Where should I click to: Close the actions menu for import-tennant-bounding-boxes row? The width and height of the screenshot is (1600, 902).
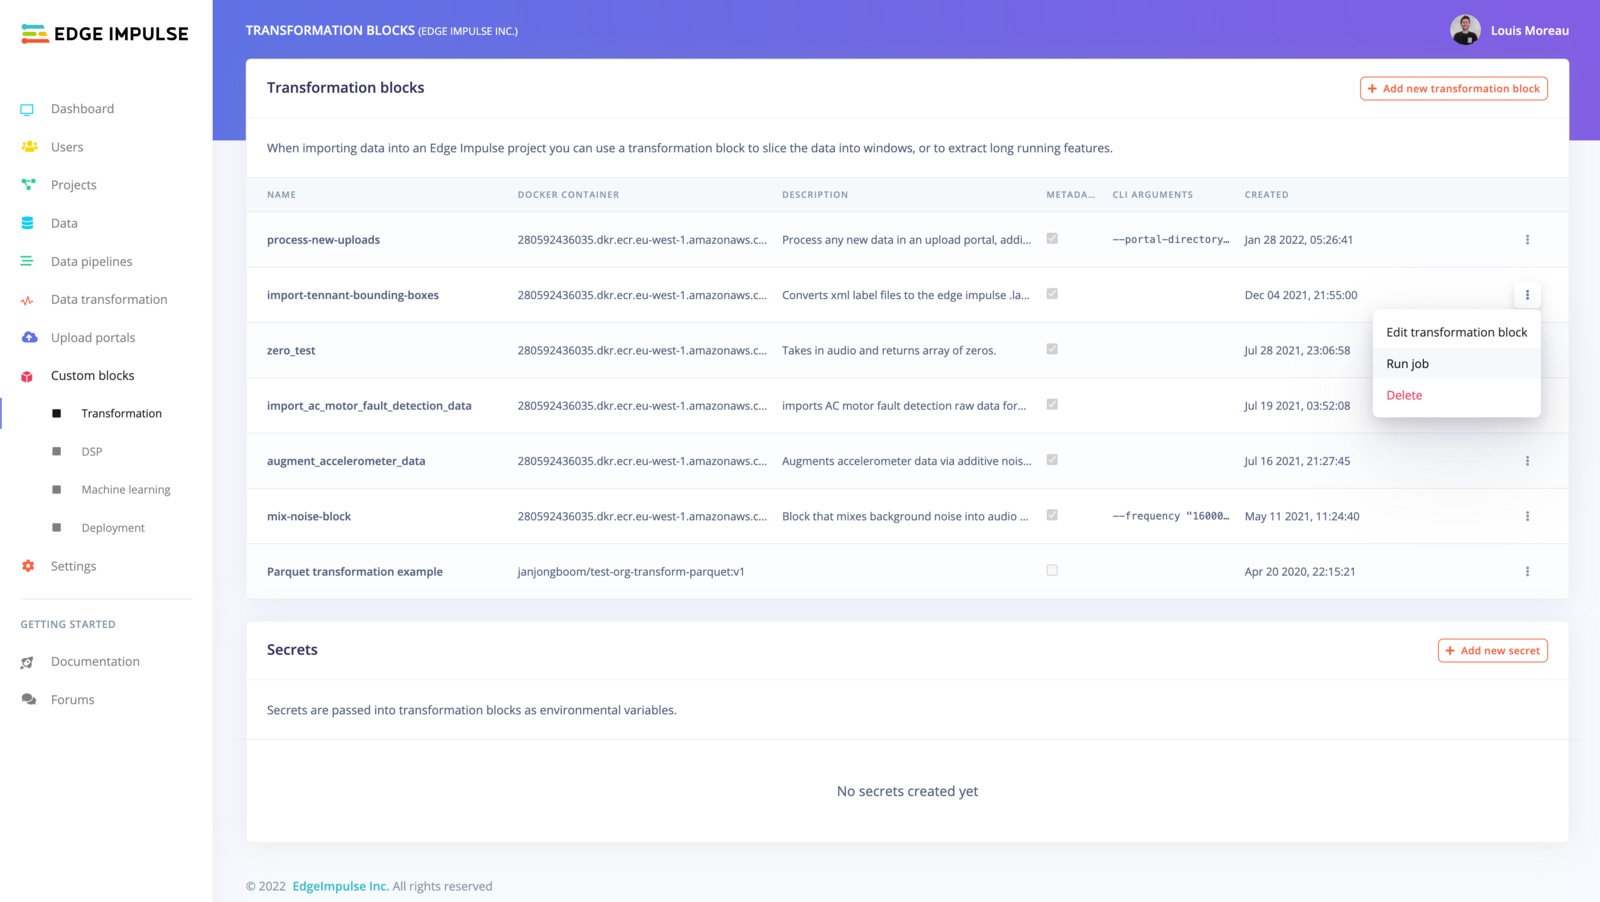[x=1527, y=295]
